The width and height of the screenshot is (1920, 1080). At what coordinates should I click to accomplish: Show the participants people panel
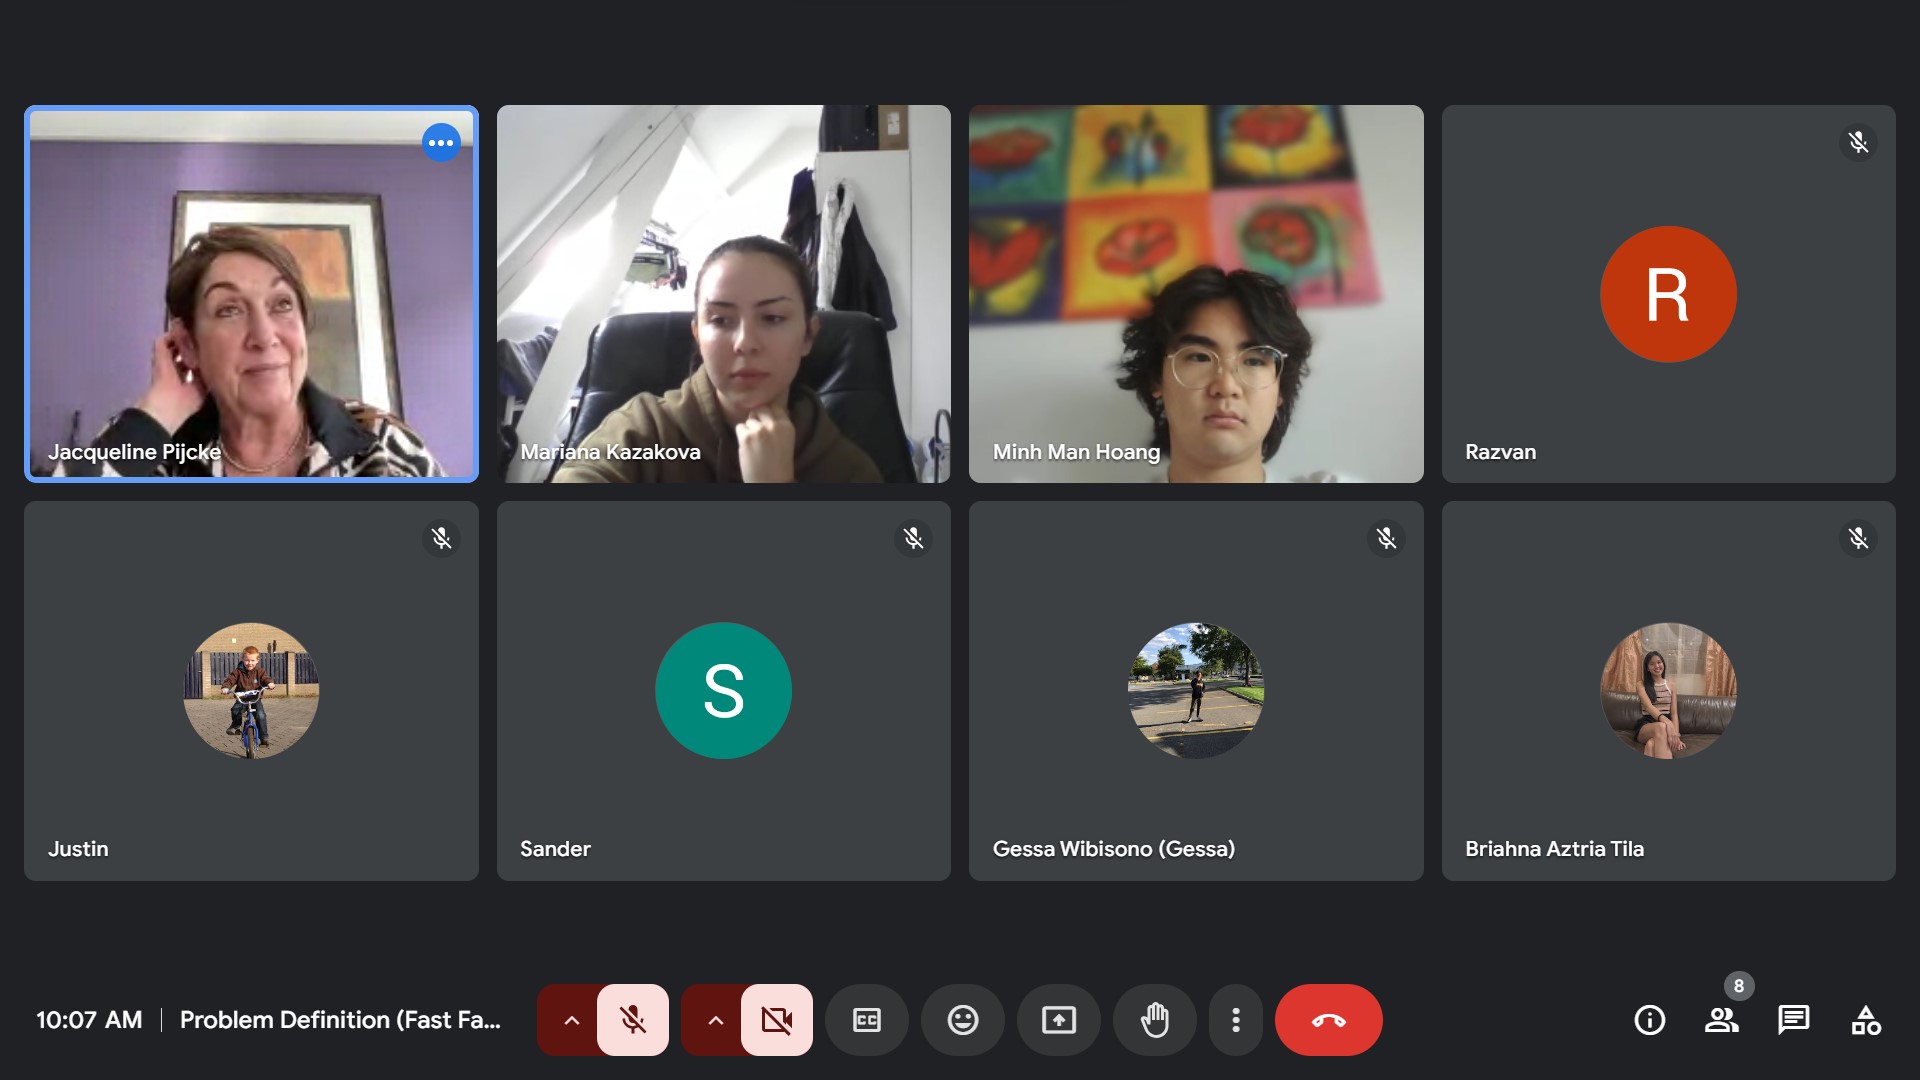click(x=1721, y=1020)
